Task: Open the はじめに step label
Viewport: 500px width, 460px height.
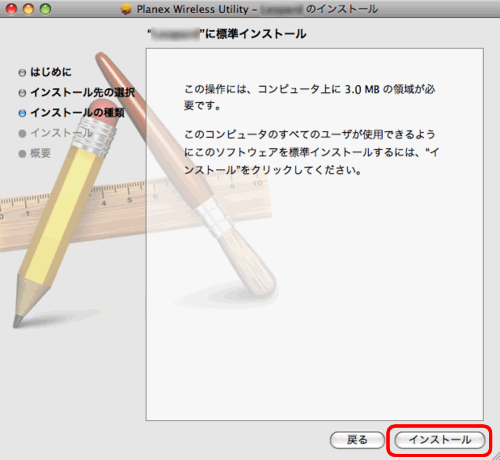Action: click(51, 72)
